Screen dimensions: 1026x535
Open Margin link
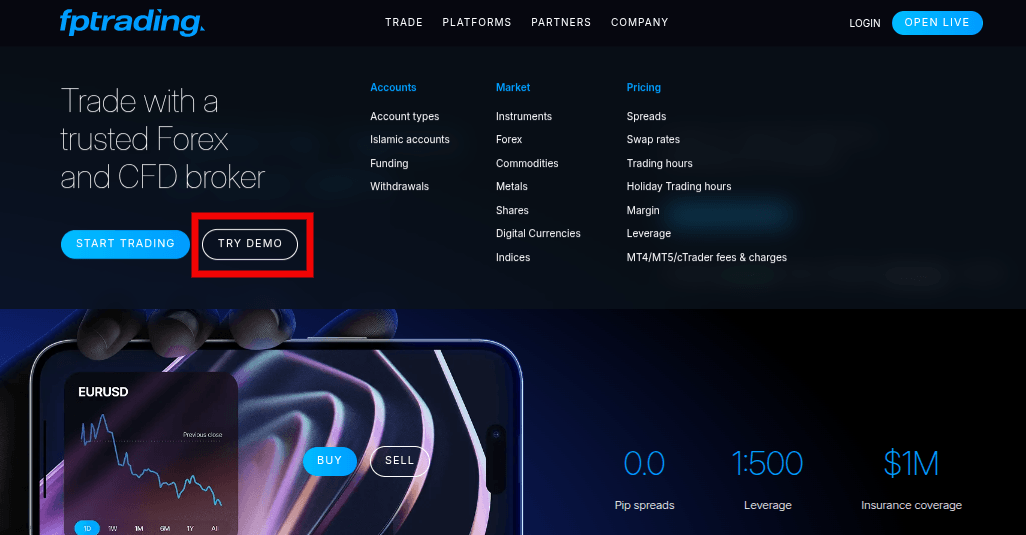pyautogui.click(x=643, y=211)
